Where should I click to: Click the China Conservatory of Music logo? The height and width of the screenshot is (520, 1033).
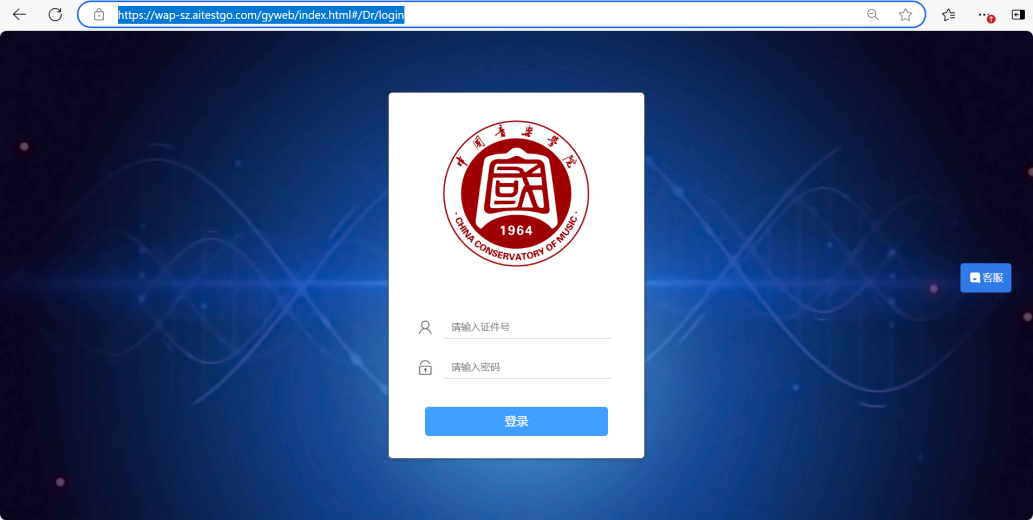tap(516, 194)
